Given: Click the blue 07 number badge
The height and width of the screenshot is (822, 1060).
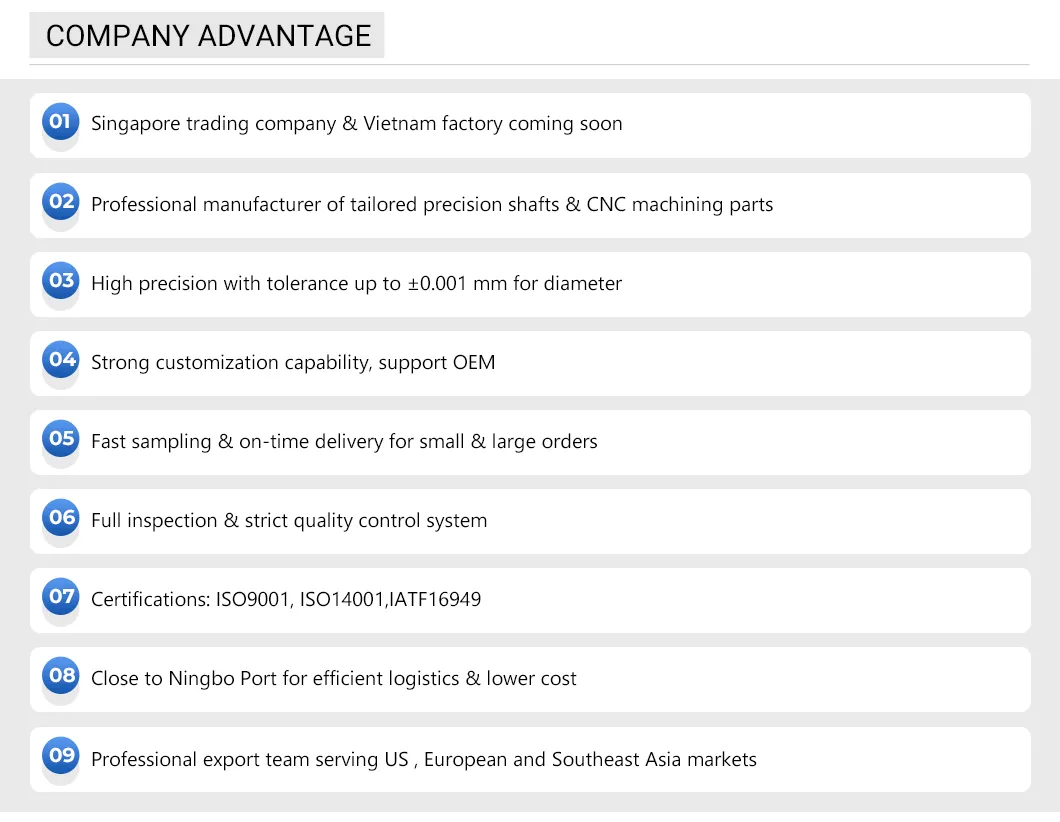Looking at the screenshot, I should point(61,597).
